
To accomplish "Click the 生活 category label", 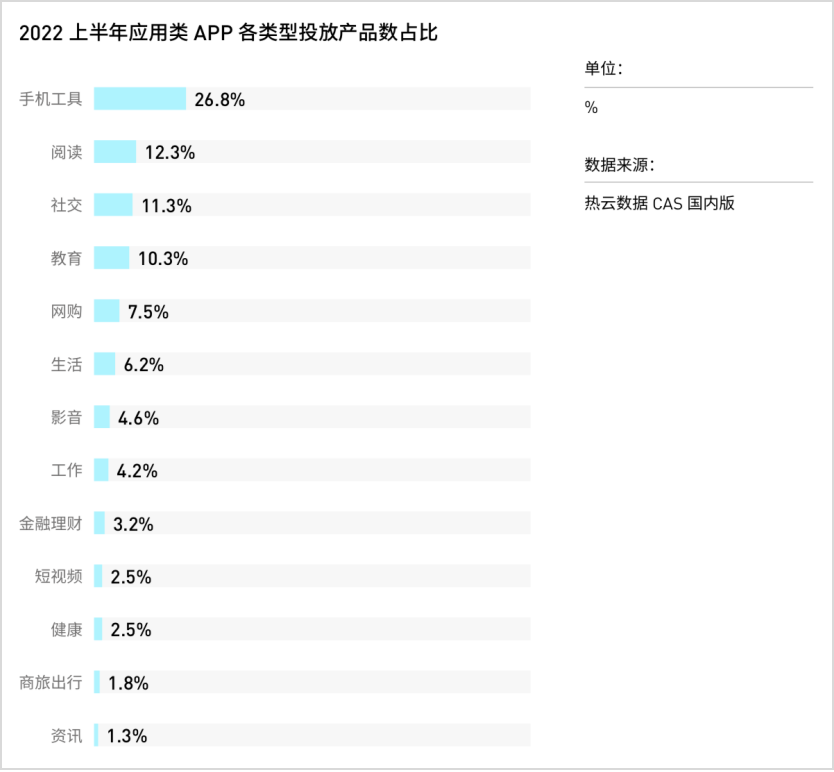I will pyautogui.click(x=67, y=364).
